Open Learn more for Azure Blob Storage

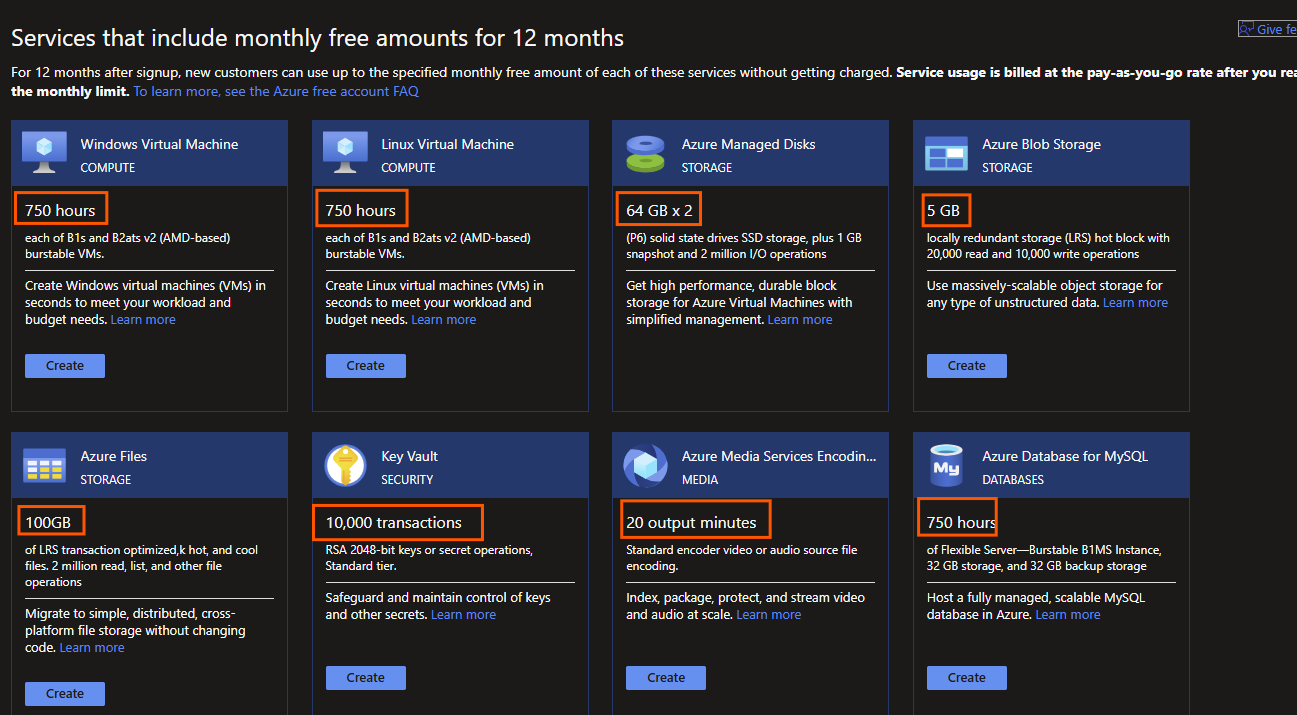point(1135,303)
